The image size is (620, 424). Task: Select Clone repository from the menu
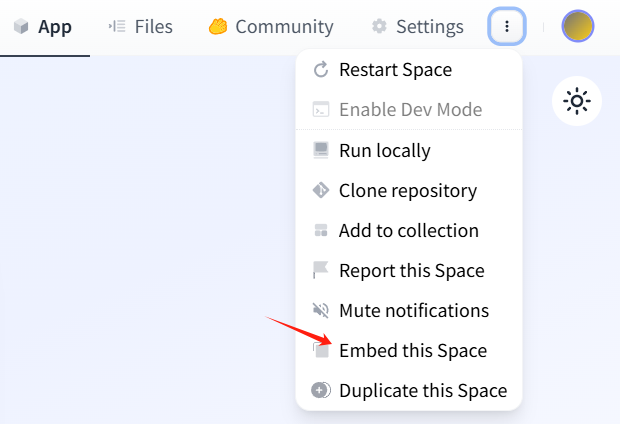coord(407,190)
